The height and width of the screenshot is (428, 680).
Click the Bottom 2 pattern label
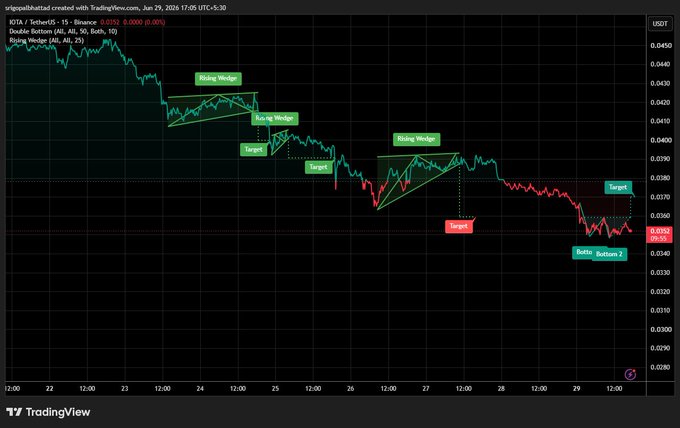tap(609, 254)
